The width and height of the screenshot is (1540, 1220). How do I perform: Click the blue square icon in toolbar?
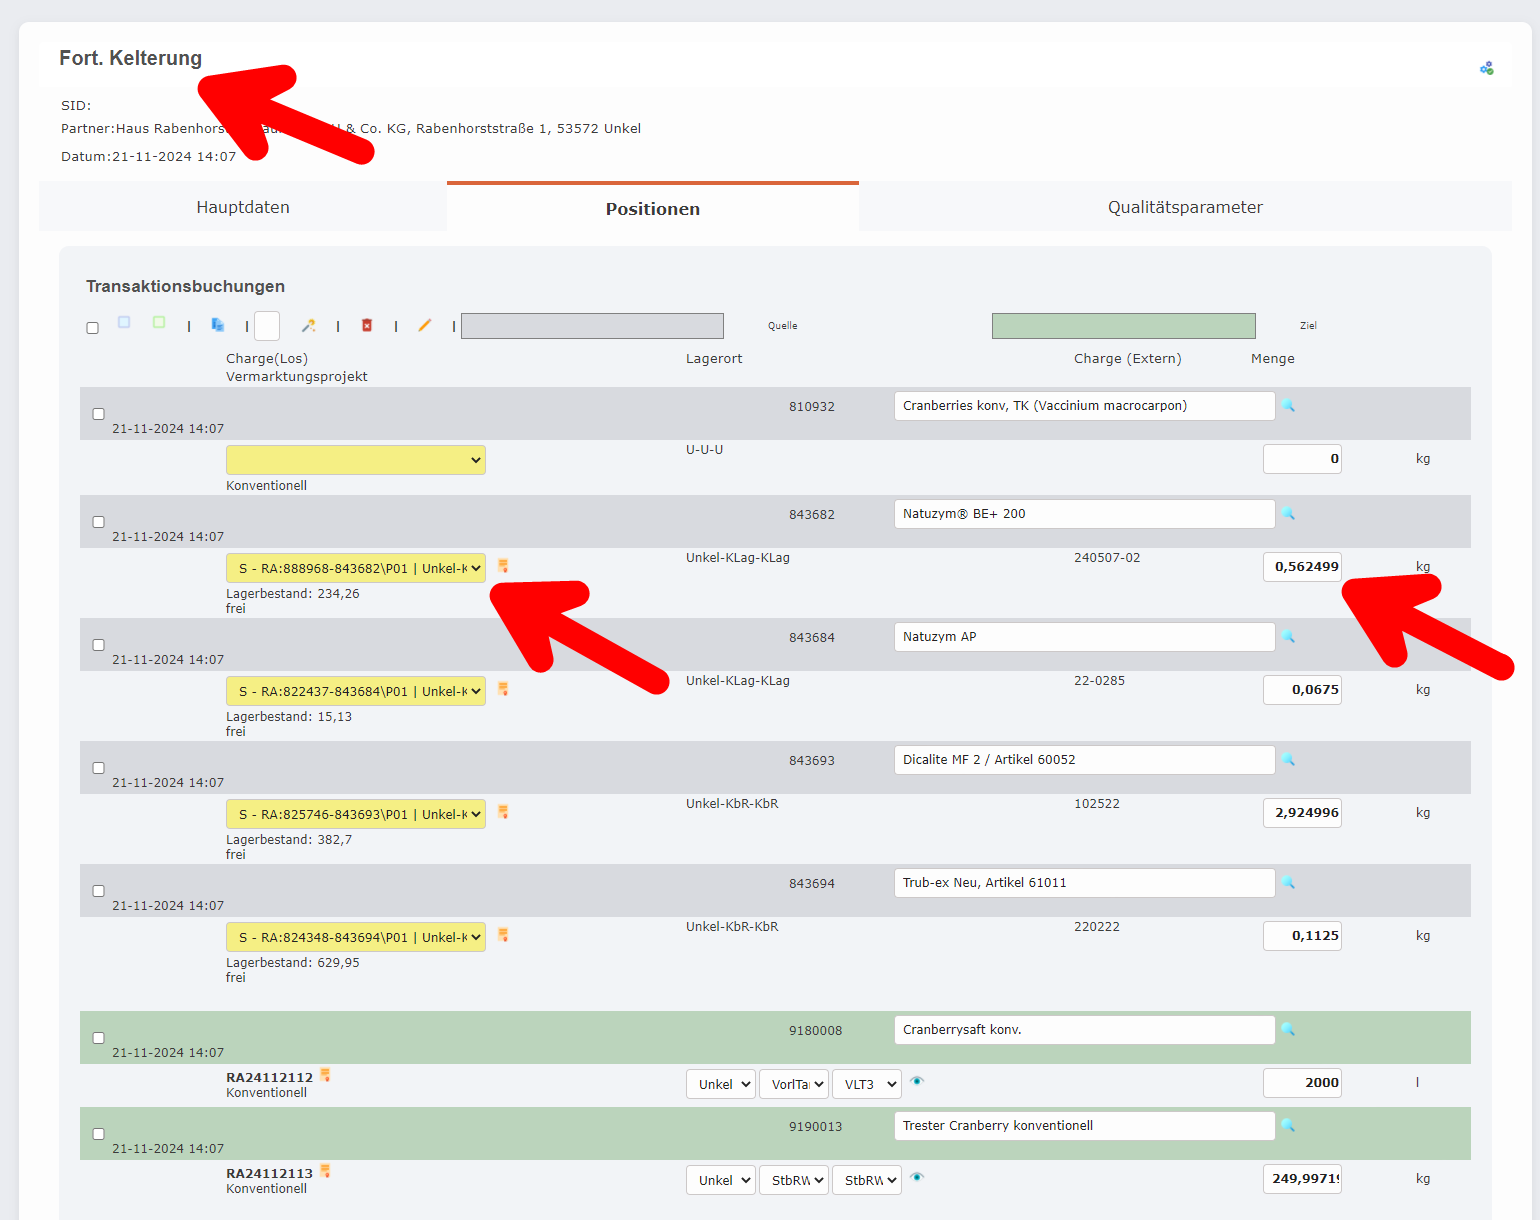click(x=124, y=322)
